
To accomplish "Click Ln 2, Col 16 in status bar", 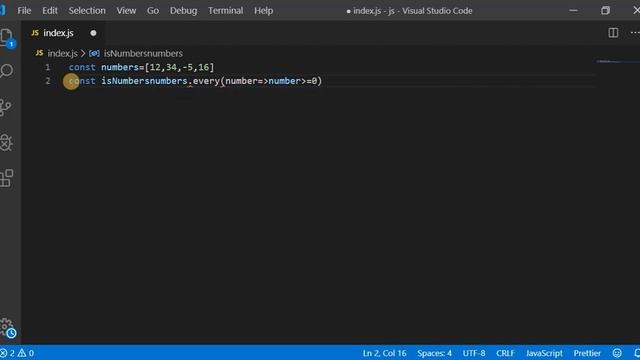I will point(384,353).
